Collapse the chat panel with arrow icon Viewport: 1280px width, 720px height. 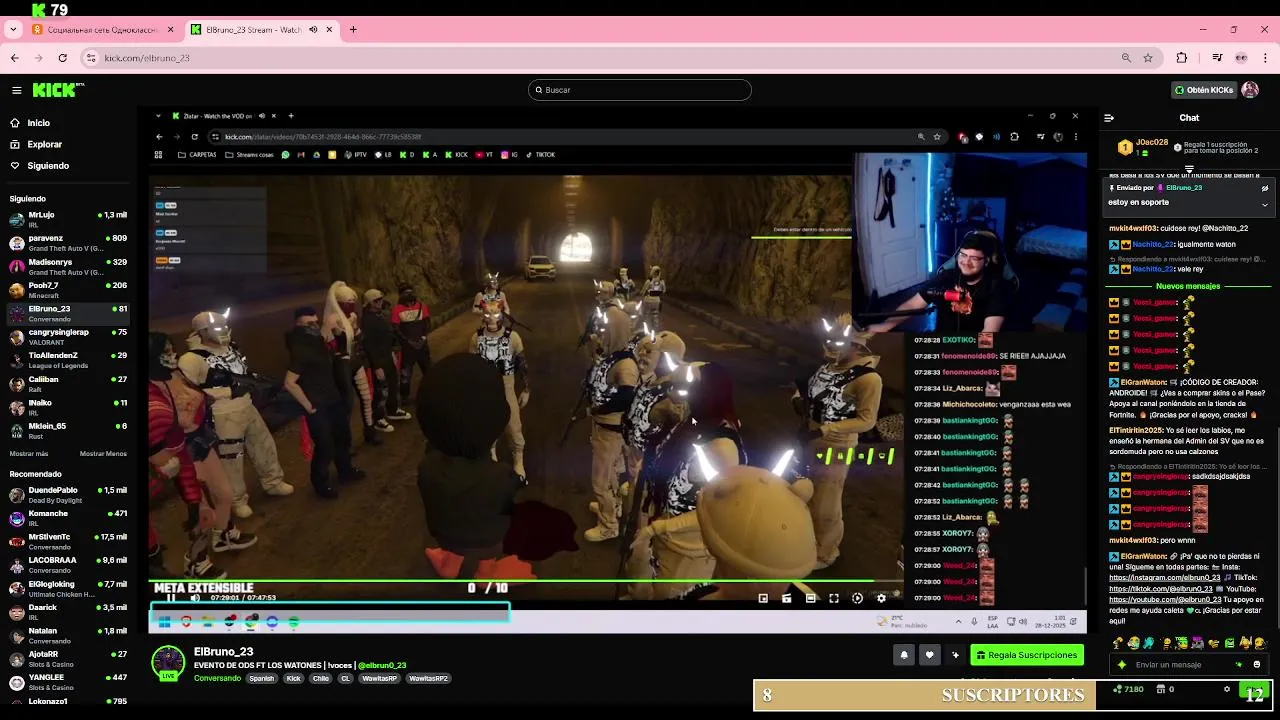coord(1109,118)
